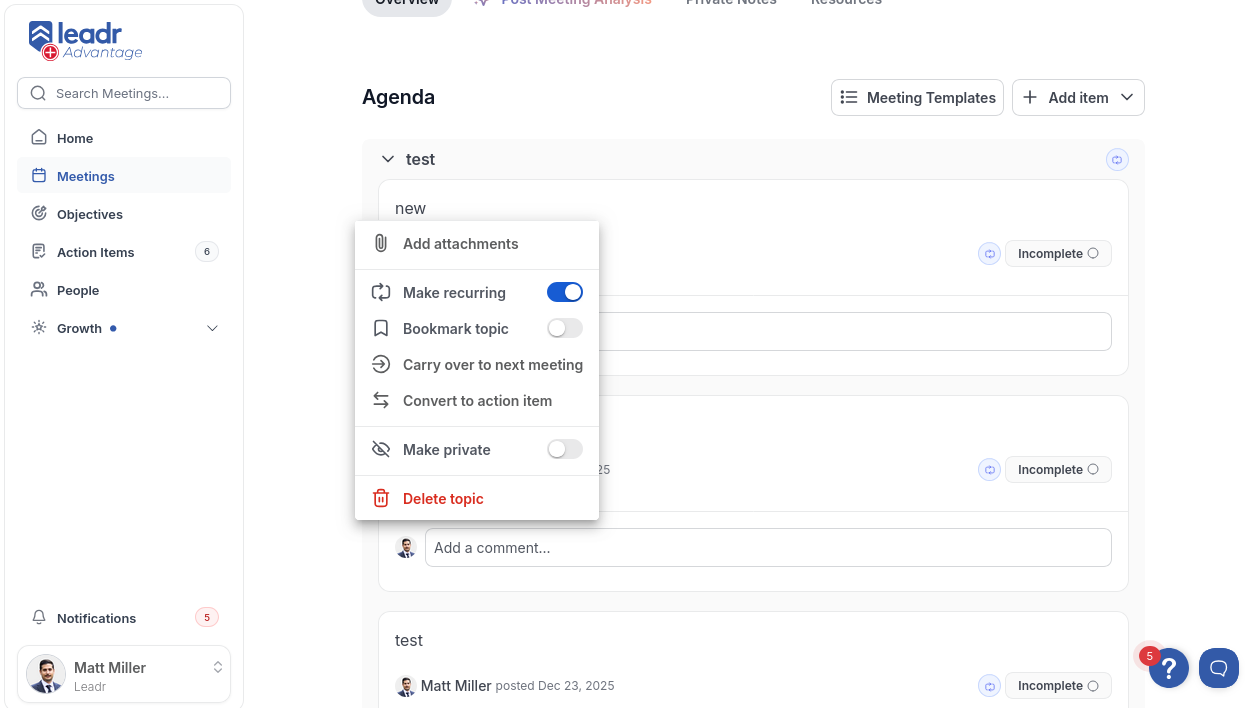The height and width of the screenshot is (708, 1259).
Task: Open the chat support bubble icon
Action: [x=1218, y=668]
